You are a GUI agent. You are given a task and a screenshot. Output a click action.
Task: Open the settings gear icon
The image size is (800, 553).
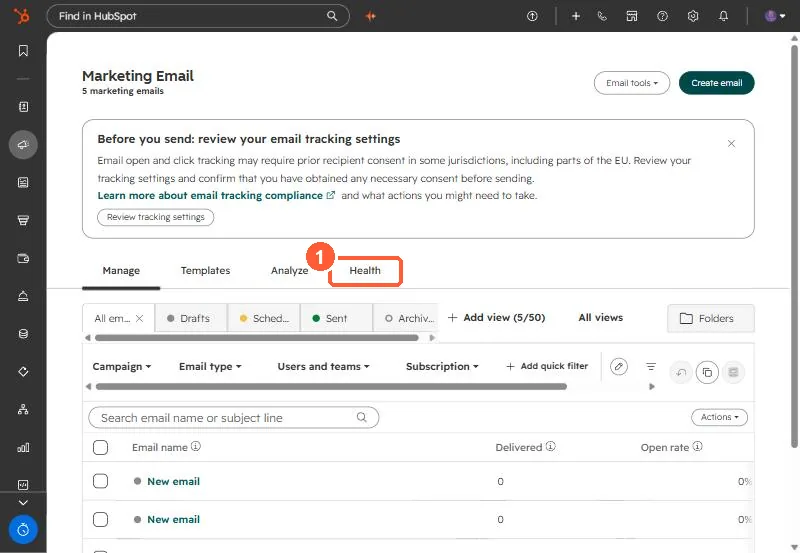click(x=692, y=16)
